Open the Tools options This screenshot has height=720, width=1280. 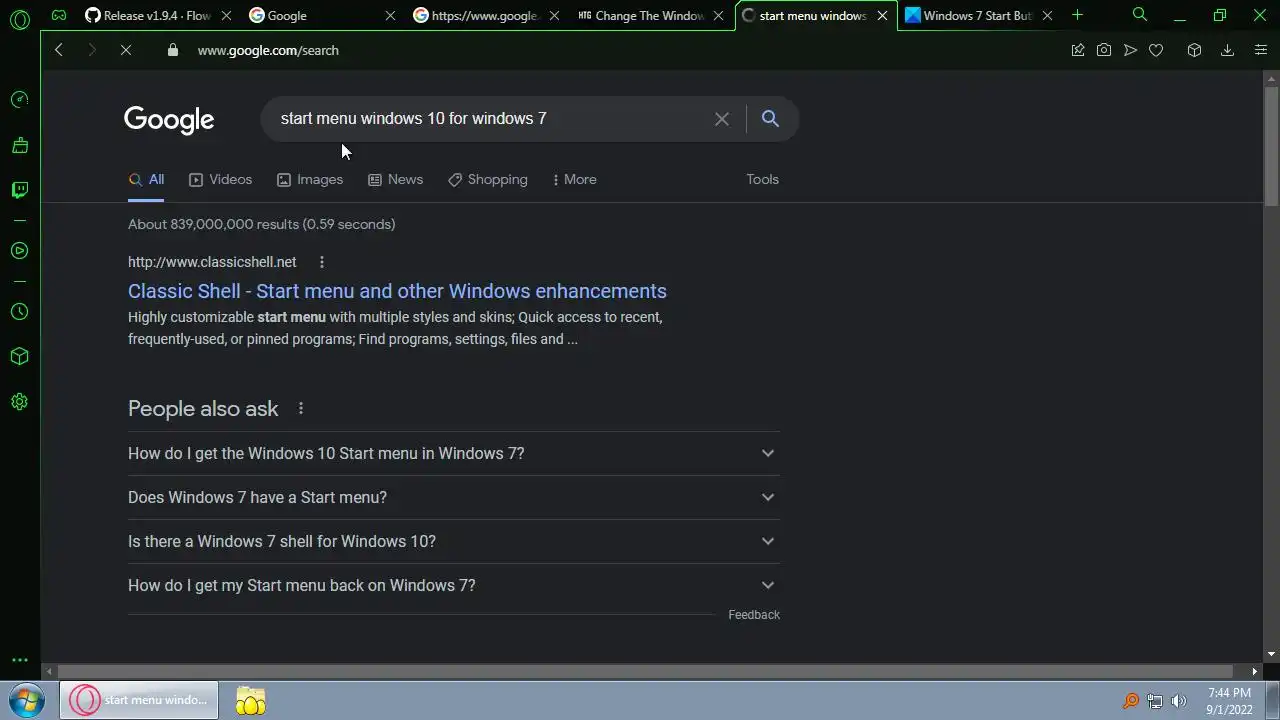(x=762, y=179)
